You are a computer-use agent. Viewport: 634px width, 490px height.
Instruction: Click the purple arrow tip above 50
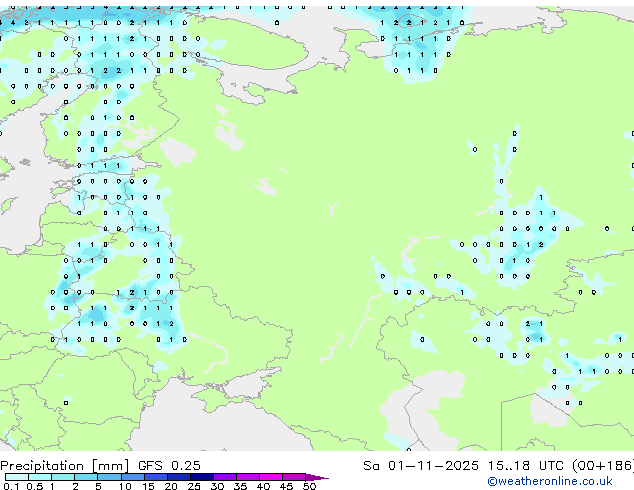(317, 477)
